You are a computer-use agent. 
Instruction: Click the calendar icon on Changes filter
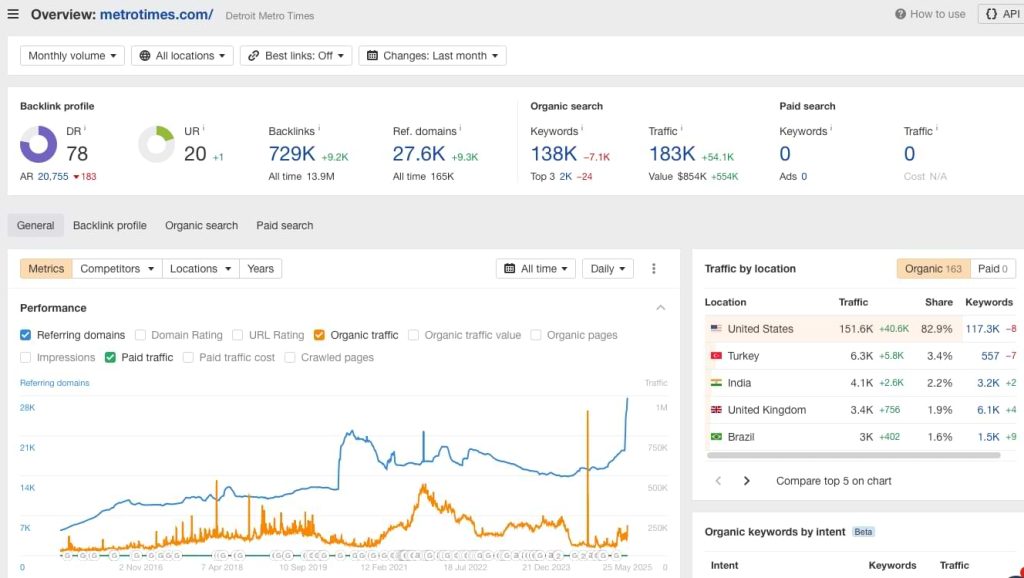point(374,55)
